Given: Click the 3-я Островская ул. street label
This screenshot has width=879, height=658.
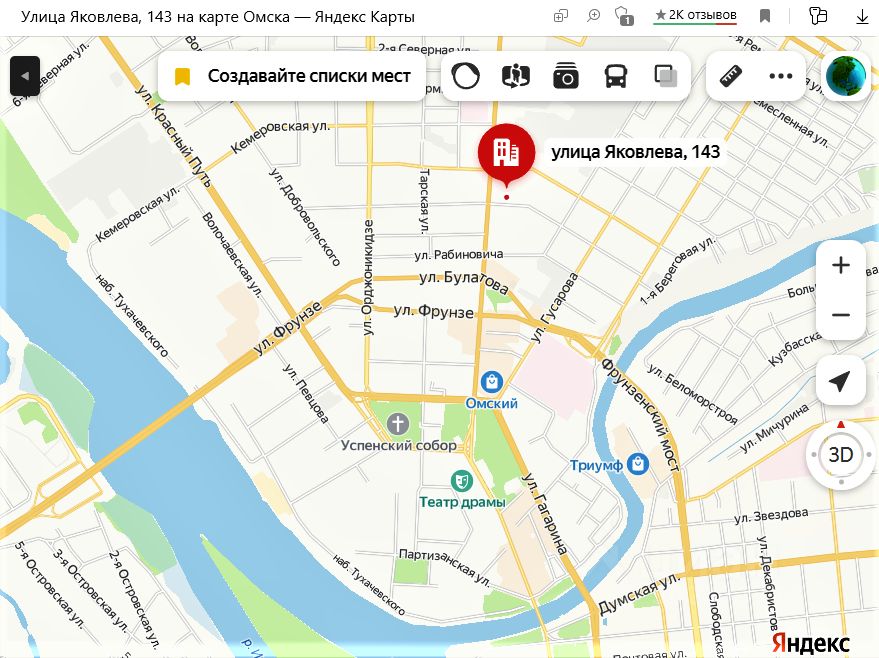Looking at the screenshot, I should coord(90,589).
